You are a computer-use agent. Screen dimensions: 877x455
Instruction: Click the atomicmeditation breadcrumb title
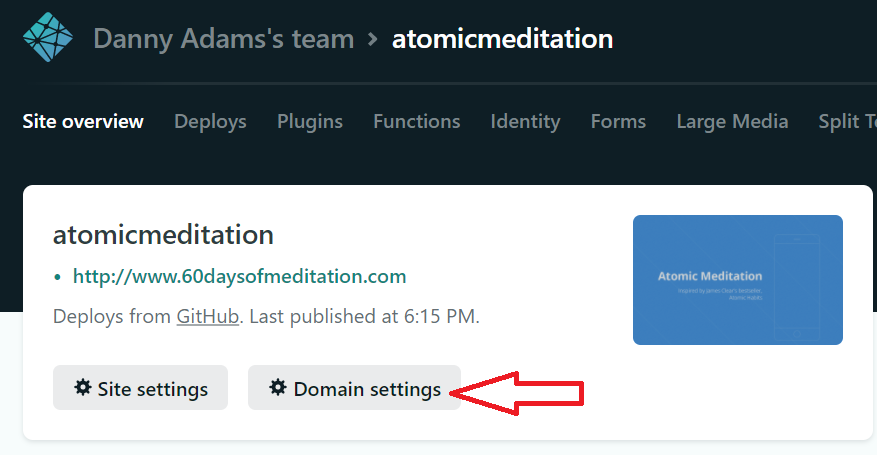(502, 39)
